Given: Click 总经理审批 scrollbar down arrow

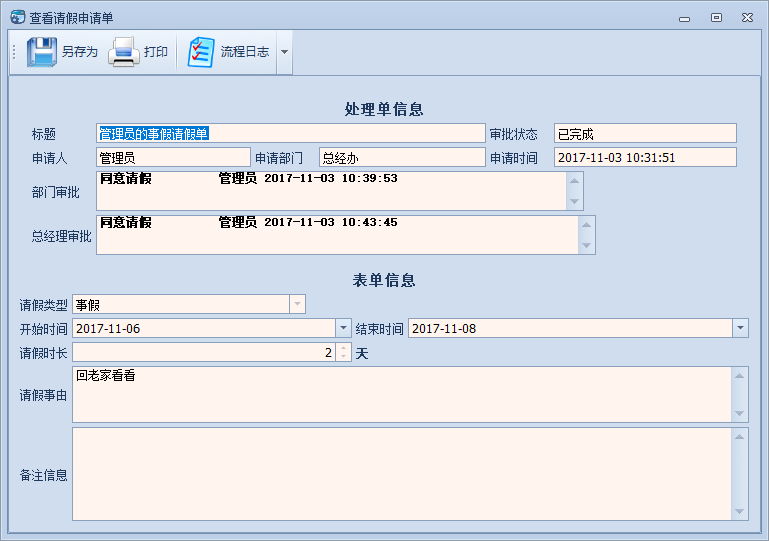Looking at the screenshot, I should point(587,245).
